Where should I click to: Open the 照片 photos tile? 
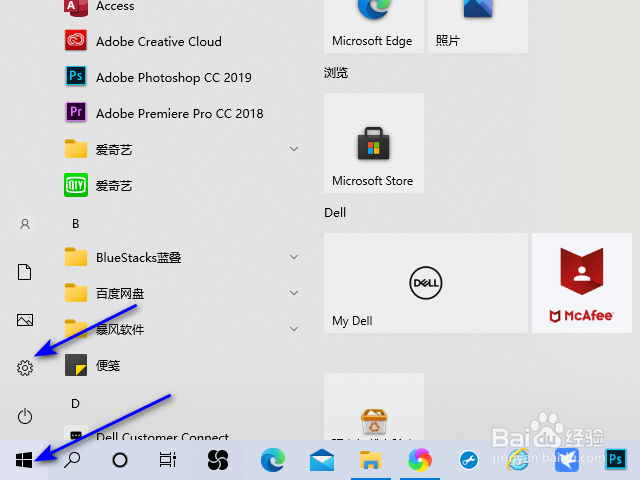tap(478, 26)
